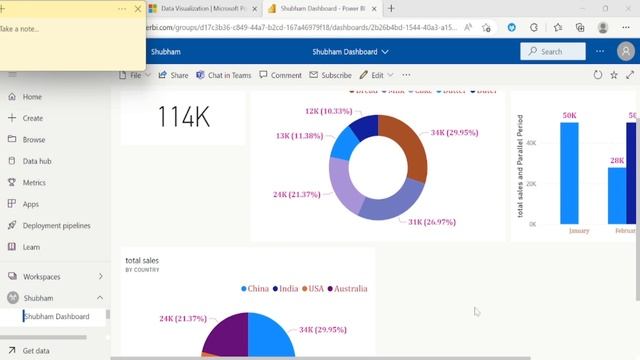Open sticky note menu ellipsis

(x=122, y=9)
